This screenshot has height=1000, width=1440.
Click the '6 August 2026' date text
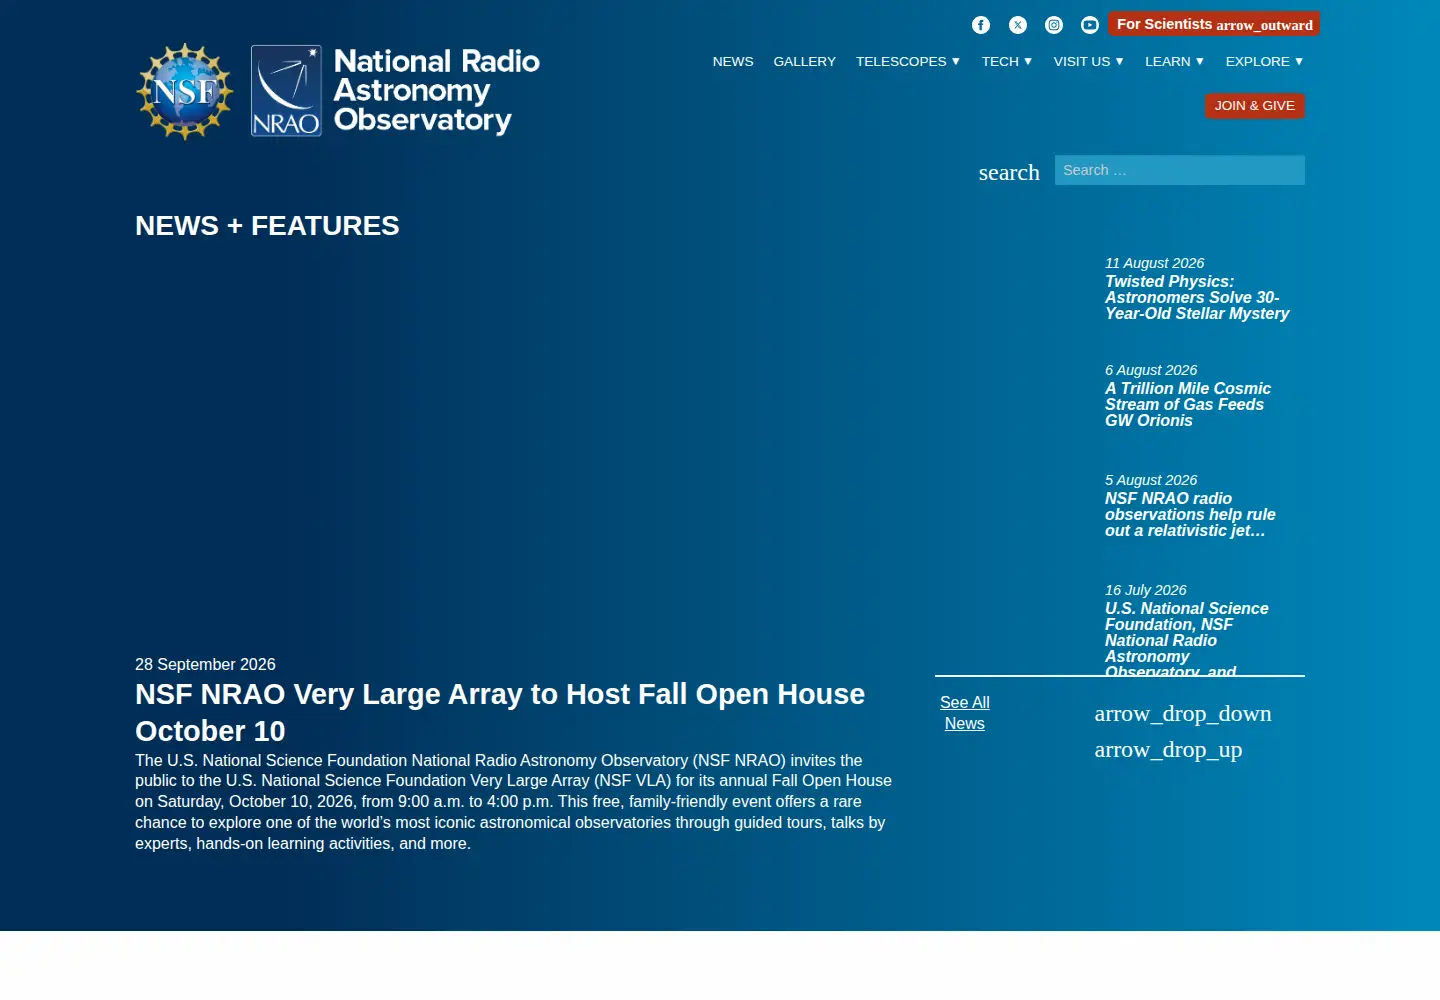1151,370
